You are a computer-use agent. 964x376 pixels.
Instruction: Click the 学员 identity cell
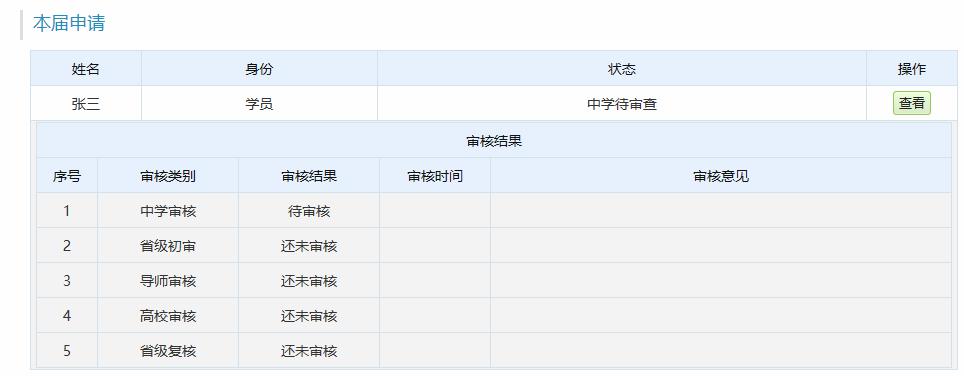(x=259, y=104)
